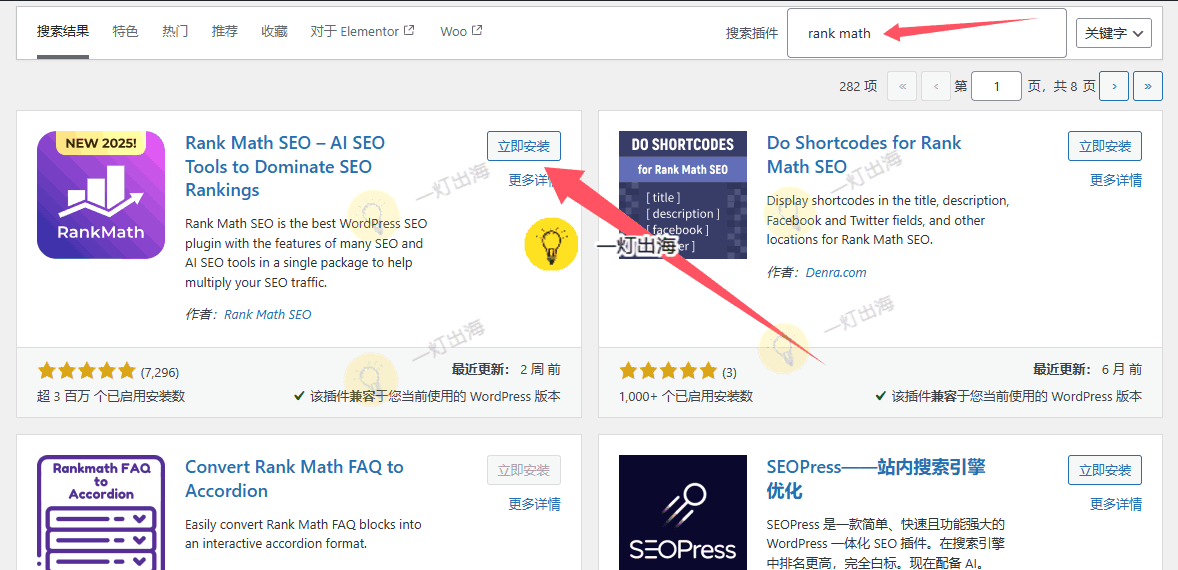Open the 推荐 tab
The height and width of the screenshot is (570, 1178).
click(x=225, y=31)
